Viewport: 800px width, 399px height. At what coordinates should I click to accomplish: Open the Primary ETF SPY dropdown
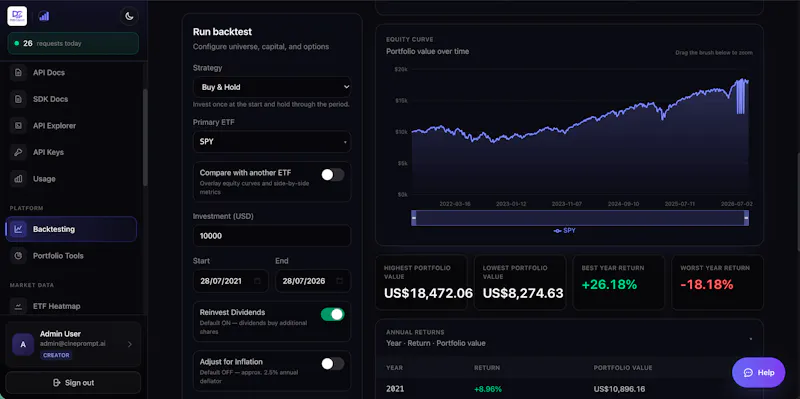pyautogui.click(x=272, y=142)
